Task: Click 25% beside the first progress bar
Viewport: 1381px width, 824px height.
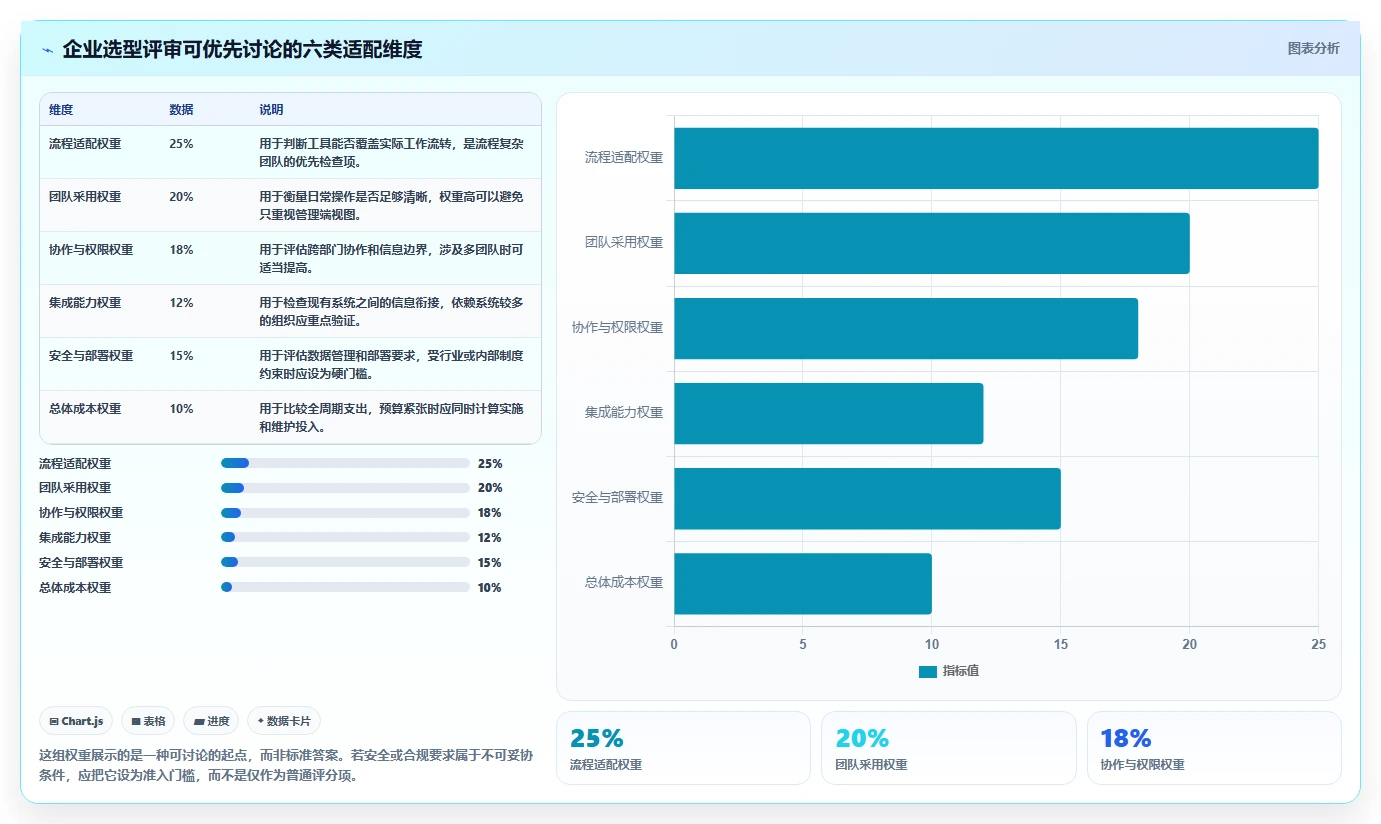Action: pyautogui.click(x=490, y=464)
